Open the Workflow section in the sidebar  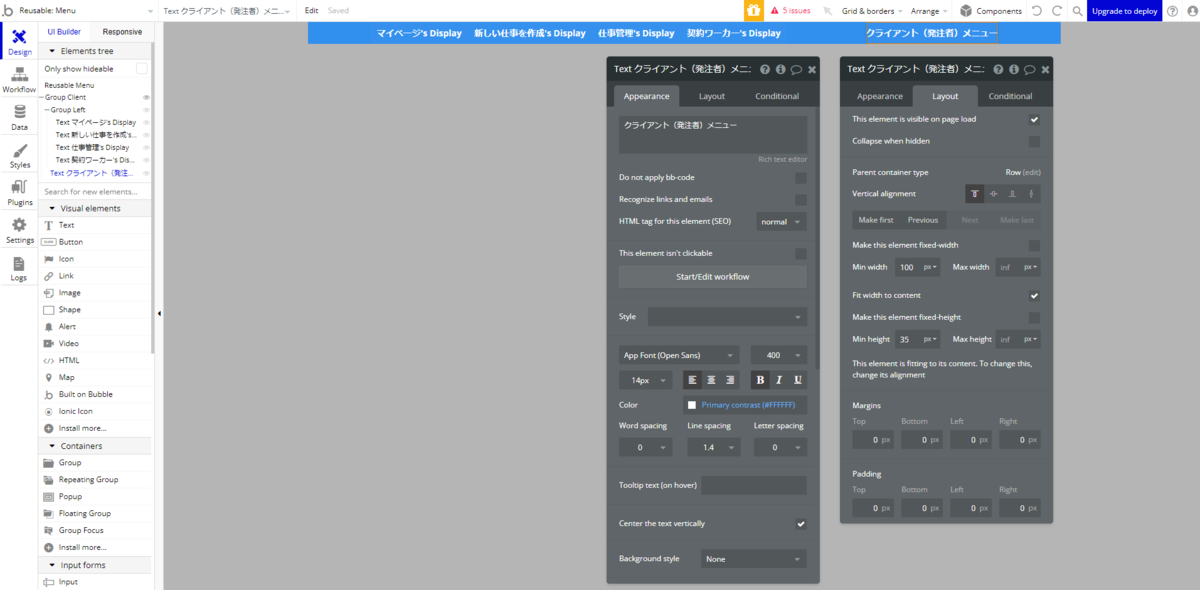[x=19, y=80]
